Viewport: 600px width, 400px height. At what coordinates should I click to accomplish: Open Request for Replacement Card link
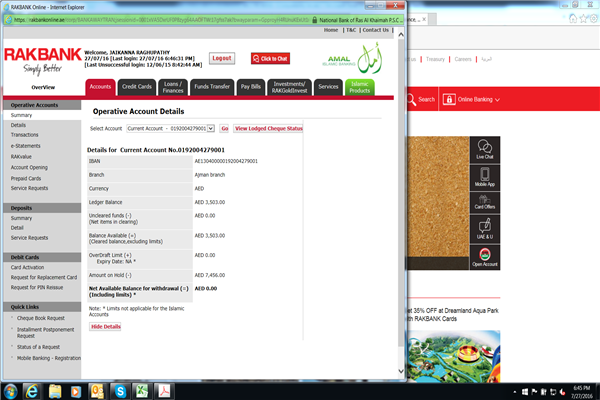tap(44, 277)
